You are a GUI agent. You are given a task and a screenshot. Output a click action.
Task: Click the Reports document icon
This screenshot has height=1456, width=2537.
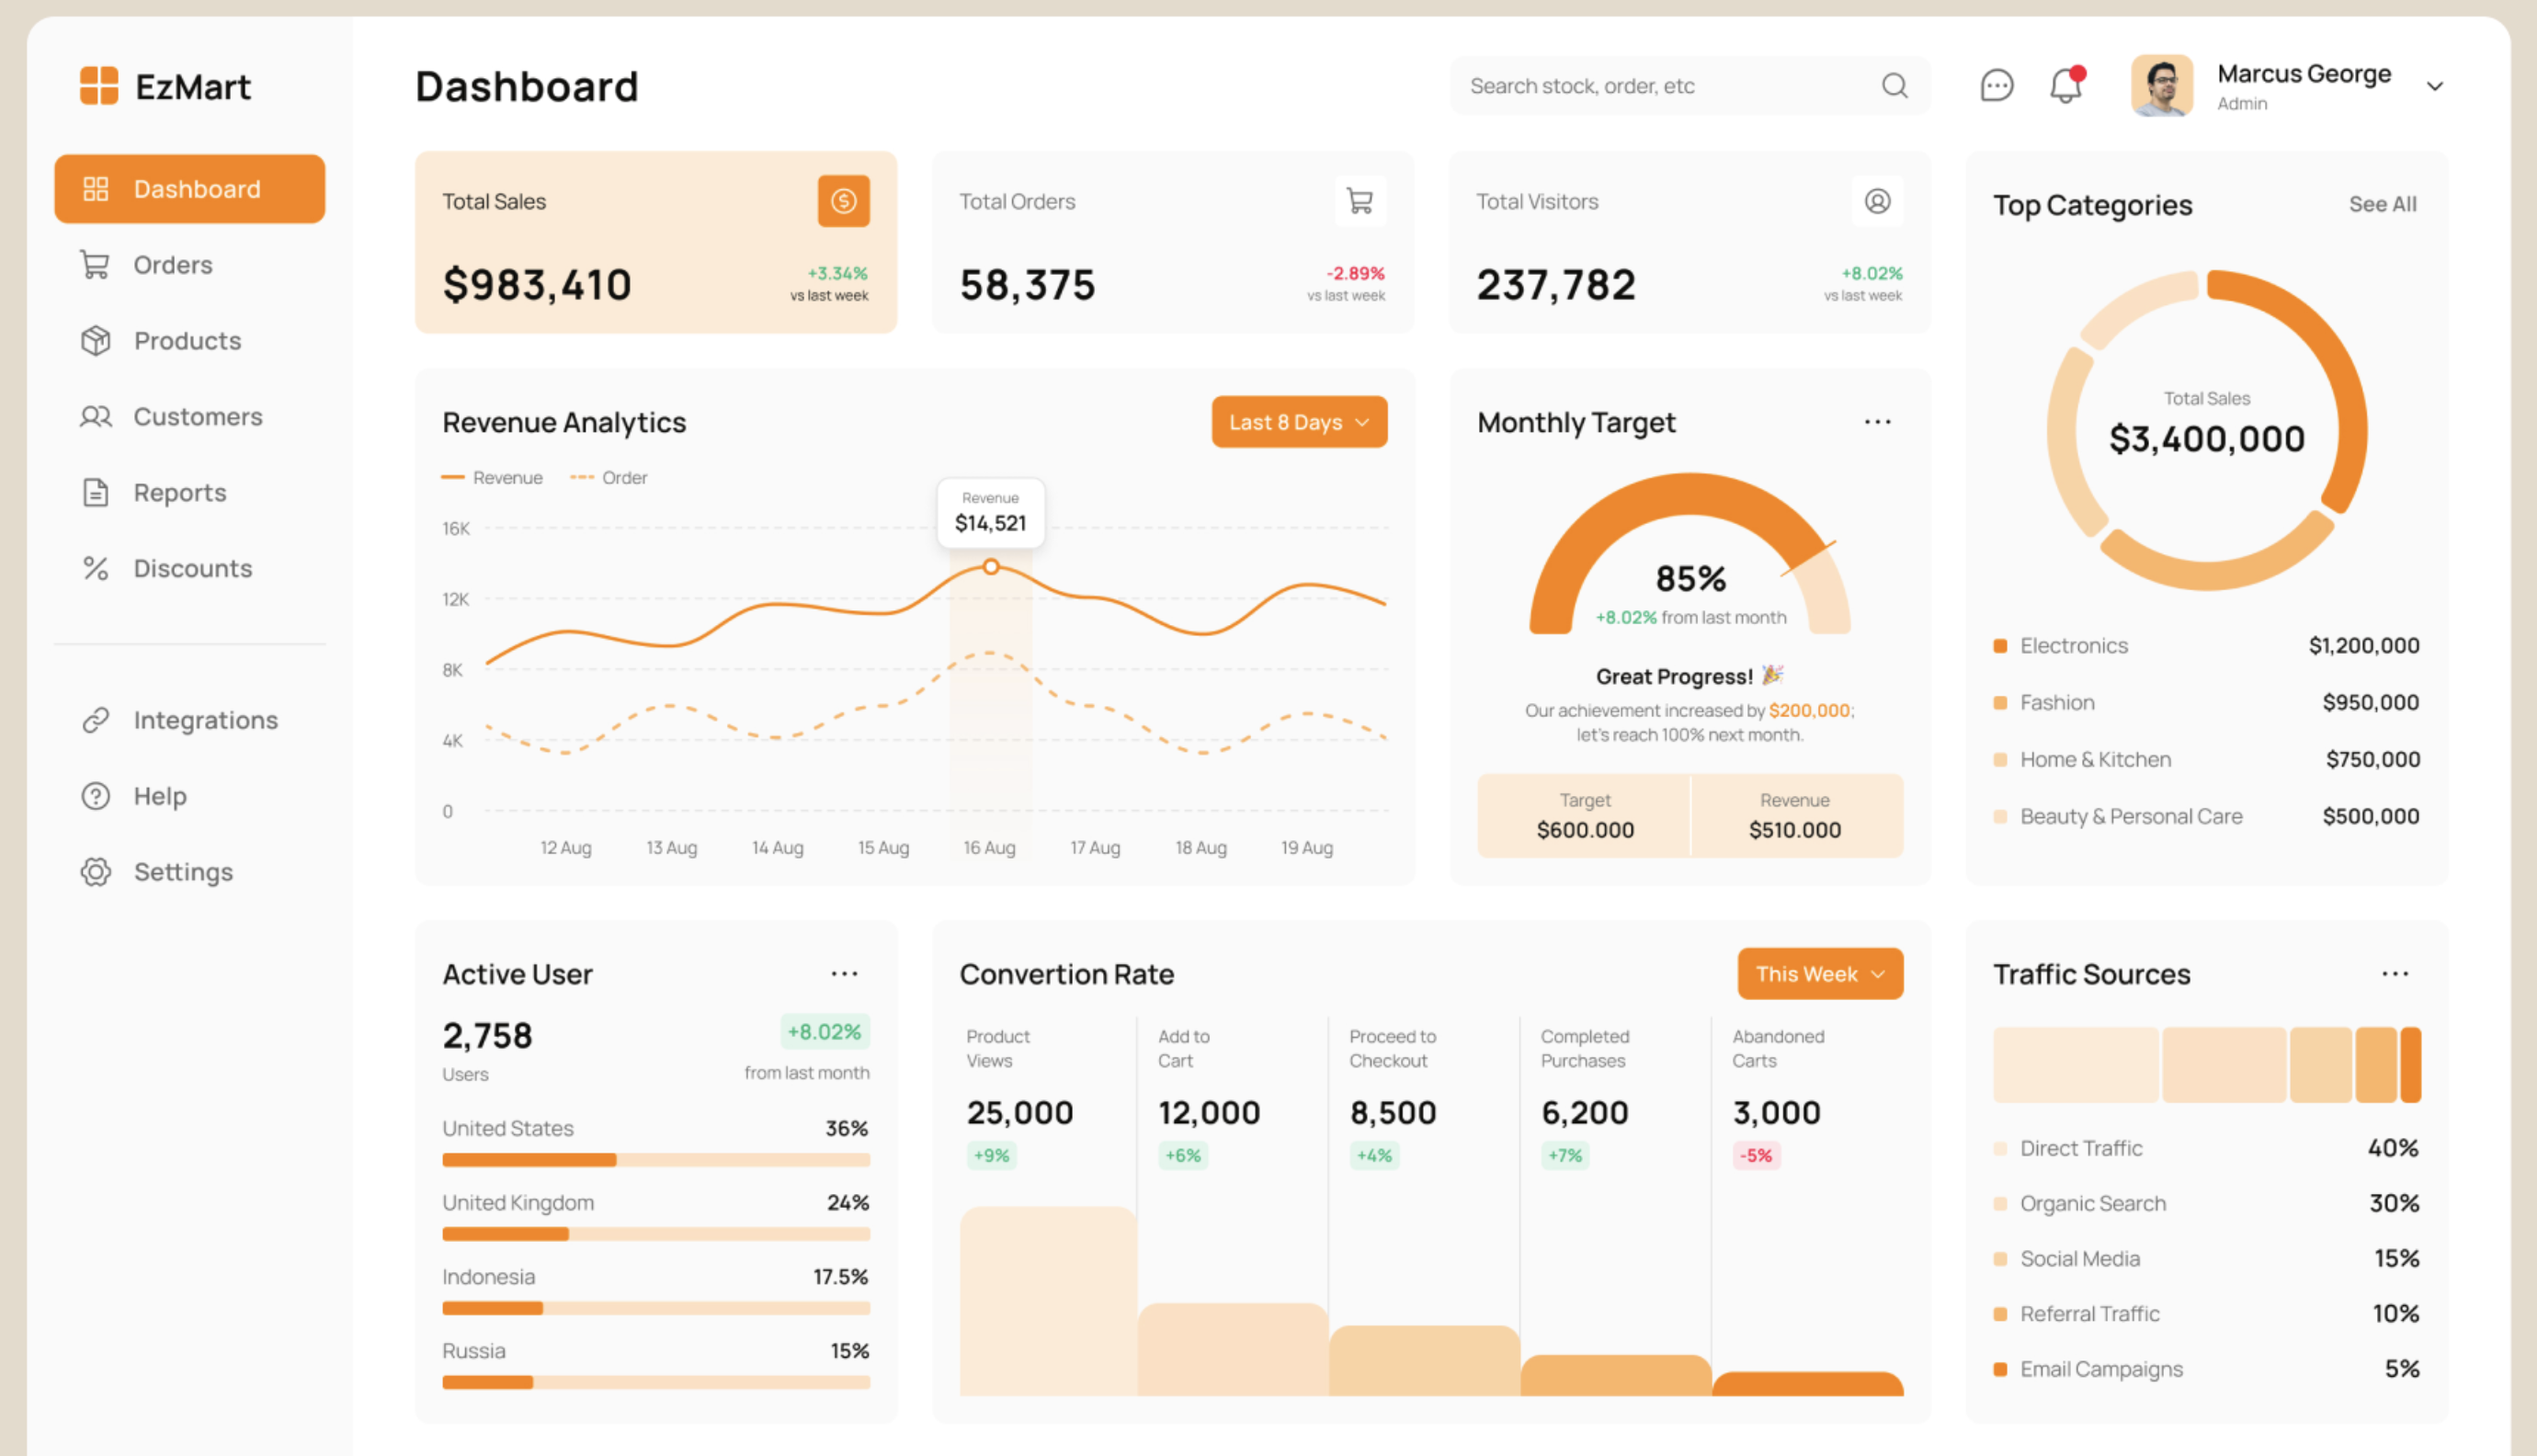96,492
